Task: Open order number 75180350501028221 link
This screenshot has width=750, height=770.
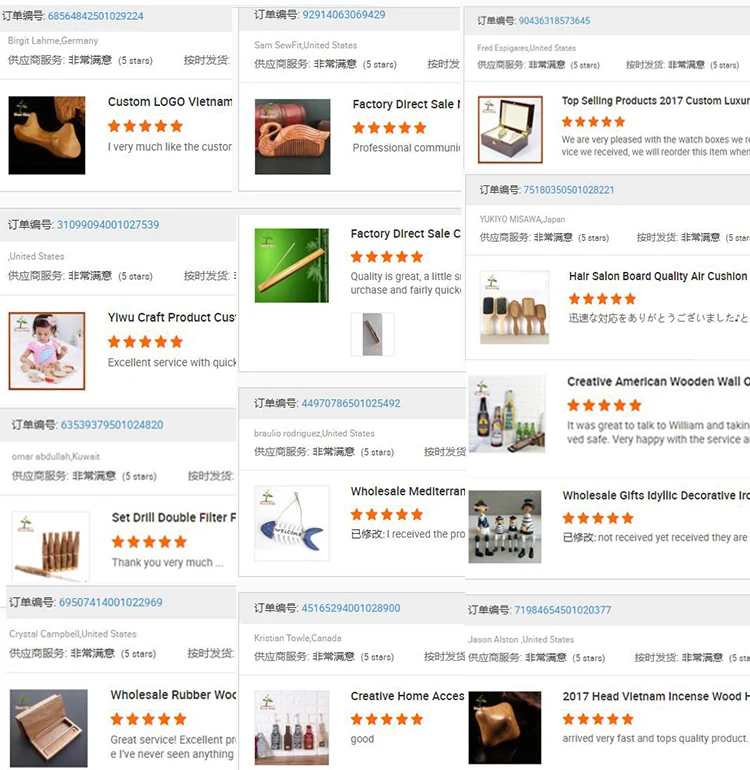Action: pyautogui.click(x=569, y=190)
